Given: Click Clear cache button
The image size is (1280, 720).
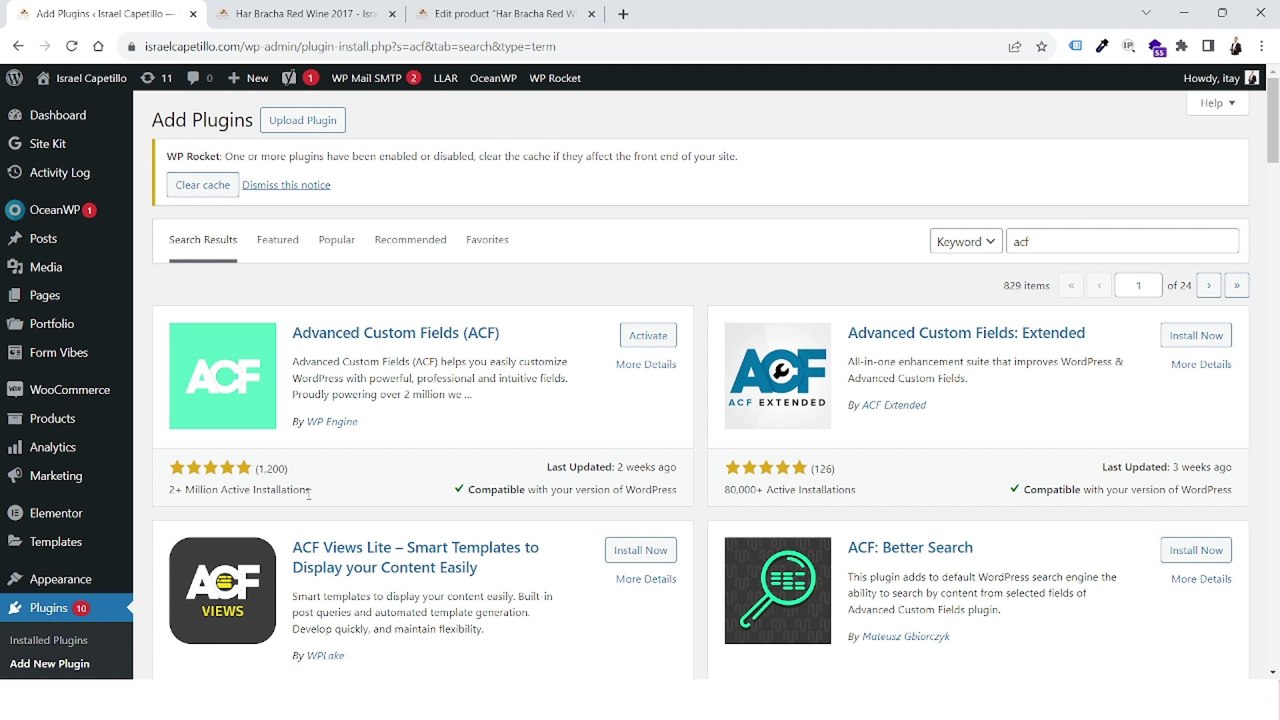Looking at the screenshot, I should coord(202,185).
